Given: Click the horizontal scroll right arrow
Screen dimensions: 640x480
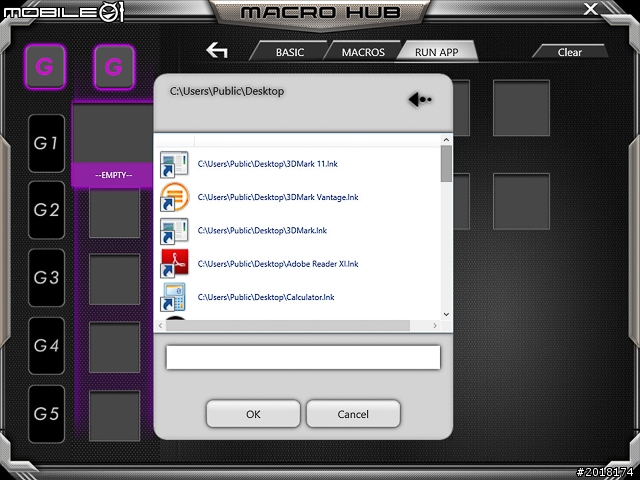Looking at the screenshot, I should (435, 325).
